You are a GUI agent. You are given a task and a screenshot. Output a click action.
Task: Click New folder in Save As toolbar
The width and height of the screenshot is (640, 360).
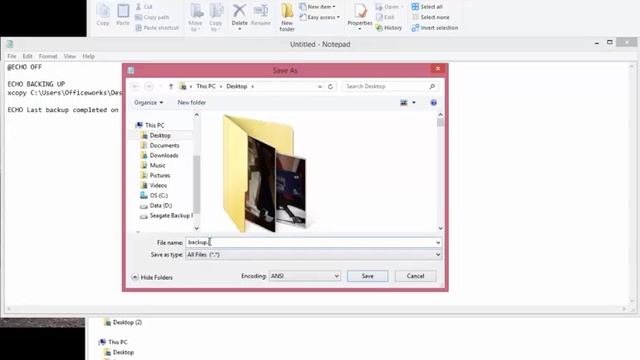point(191,102)
